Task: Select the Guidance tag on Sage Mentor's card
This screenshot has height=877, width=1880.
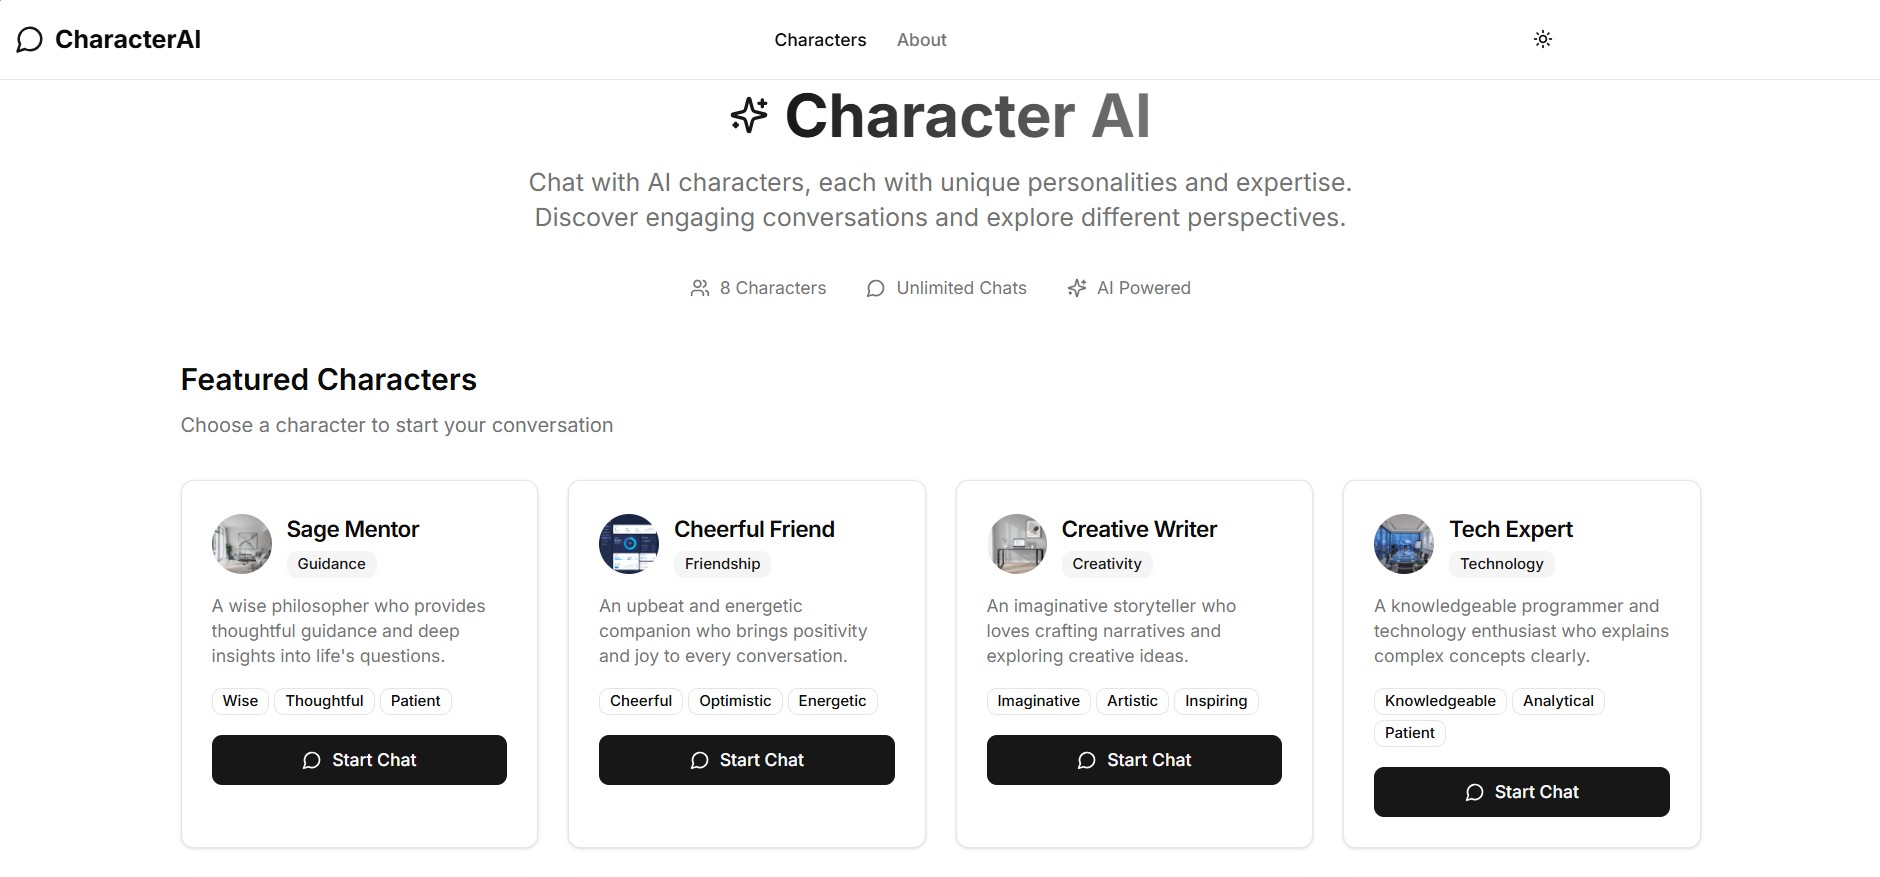Action: tap(331, 564)
